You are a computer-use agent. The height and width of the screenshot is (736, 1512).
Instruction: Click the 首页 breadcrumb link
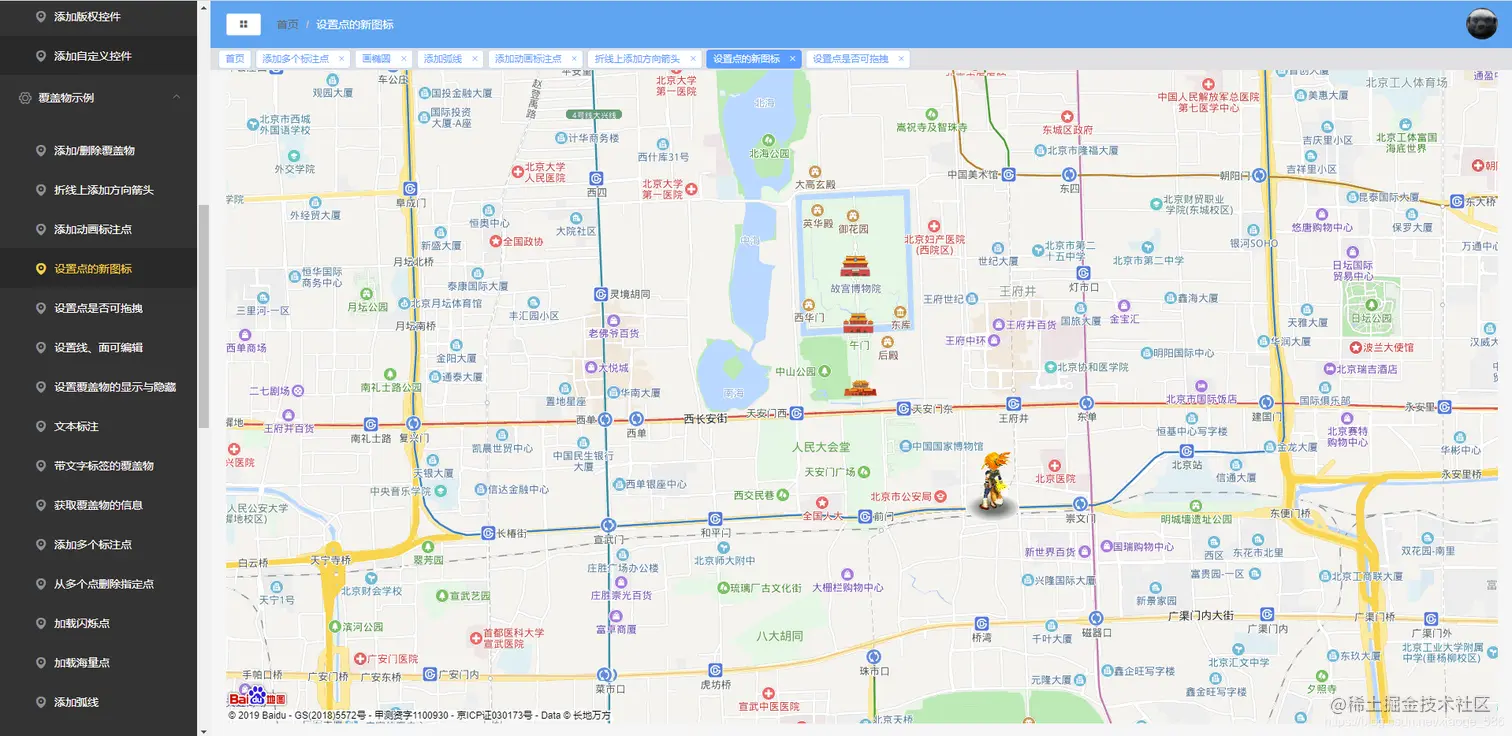(287, 23)
